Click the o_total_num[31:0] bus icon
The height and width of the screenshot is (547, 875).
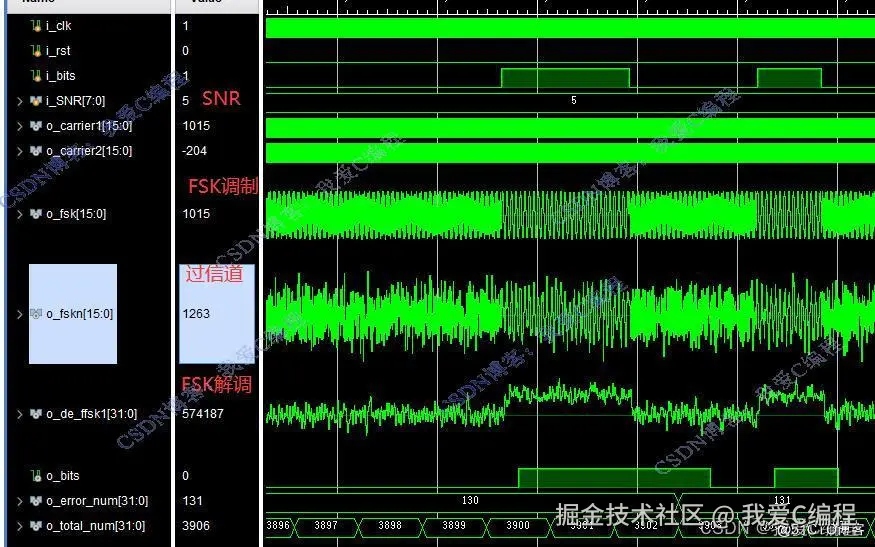pyautogui.click(x=36, y=526)
